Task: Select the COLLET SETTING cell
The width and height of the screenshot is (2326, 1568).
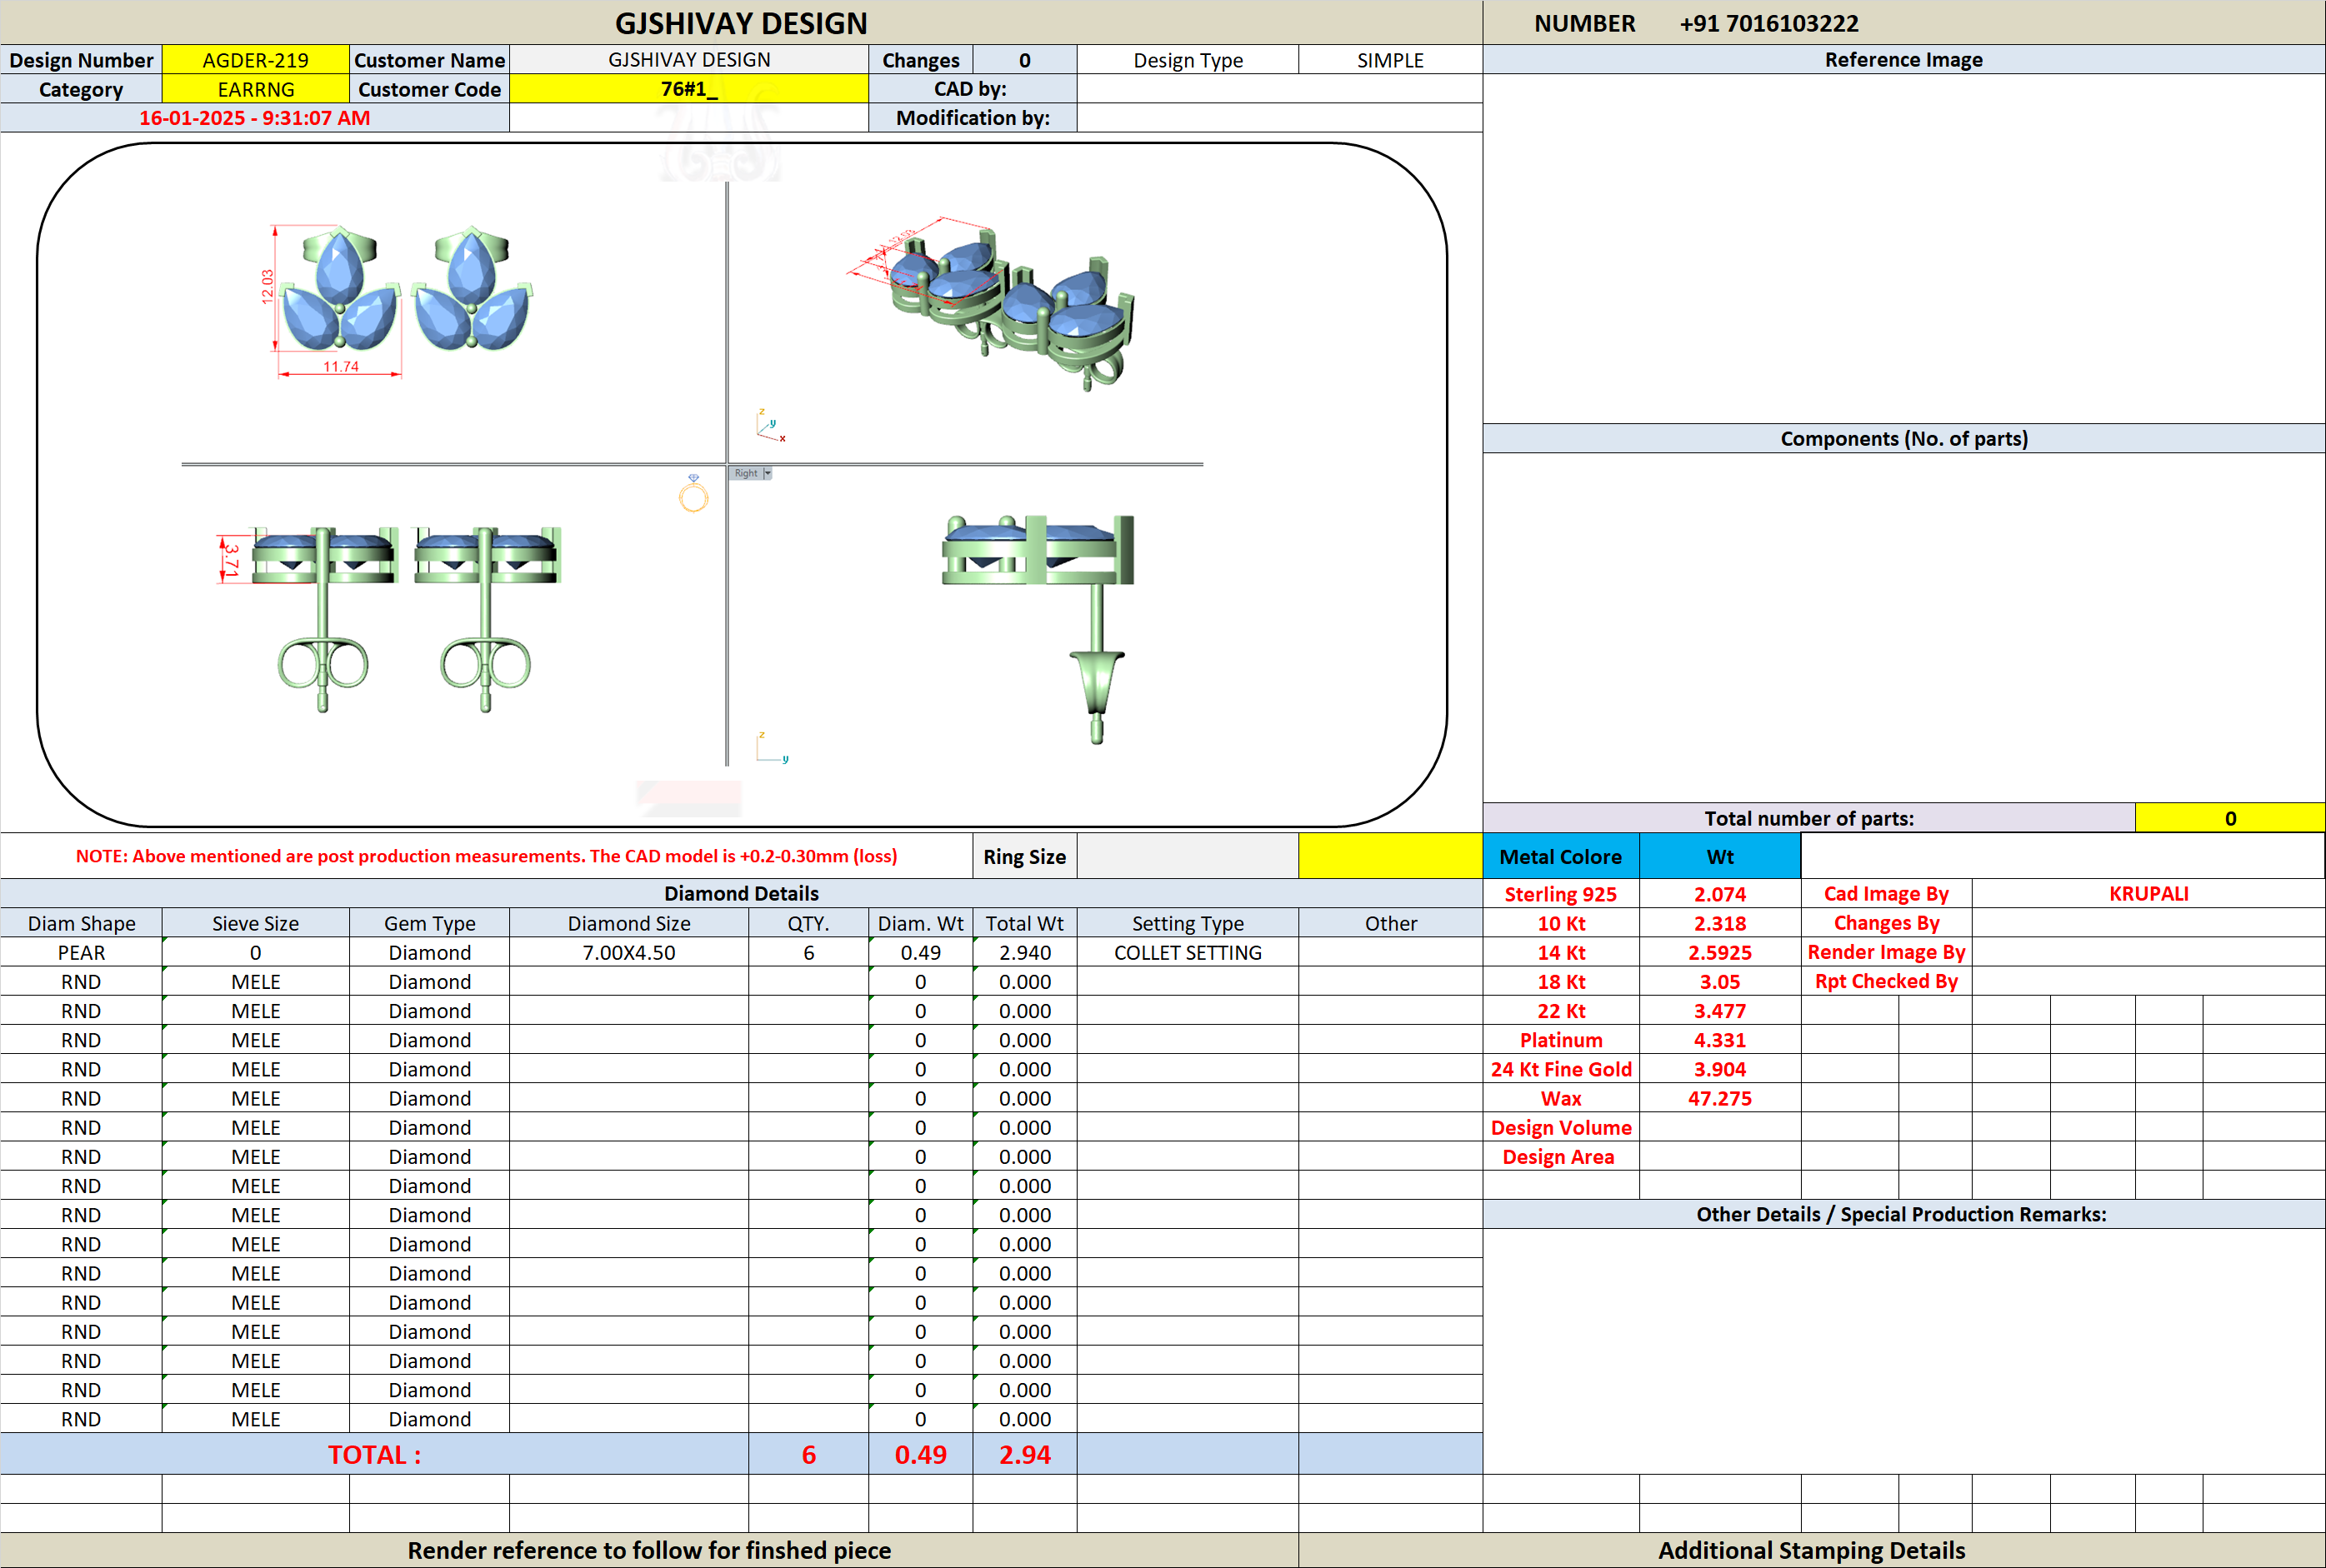Action: [1188, 952]
